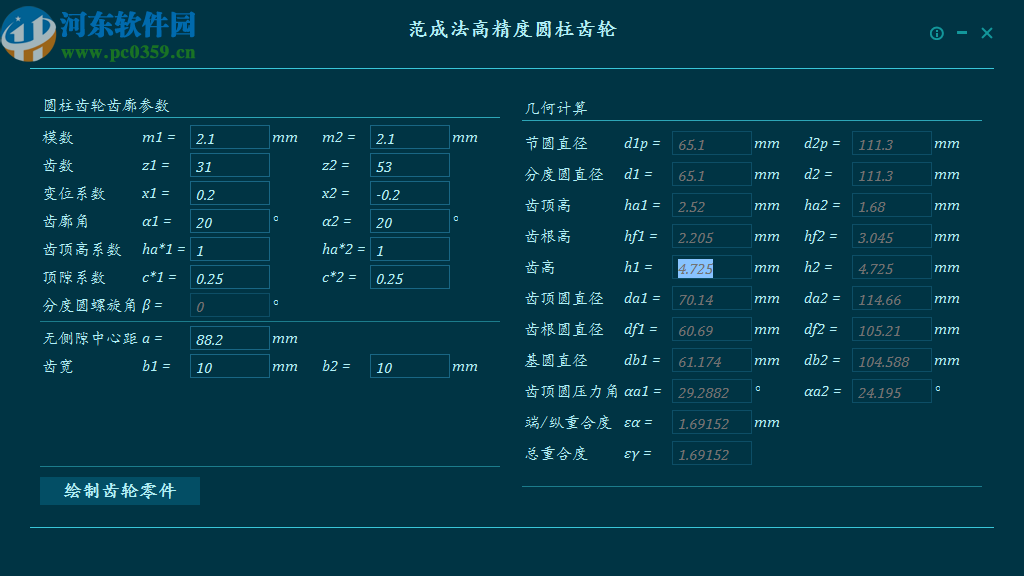The image size is (1024, 576).
Task: Edit the ha*2 addendum coefficient field
Action: [409, 249]
